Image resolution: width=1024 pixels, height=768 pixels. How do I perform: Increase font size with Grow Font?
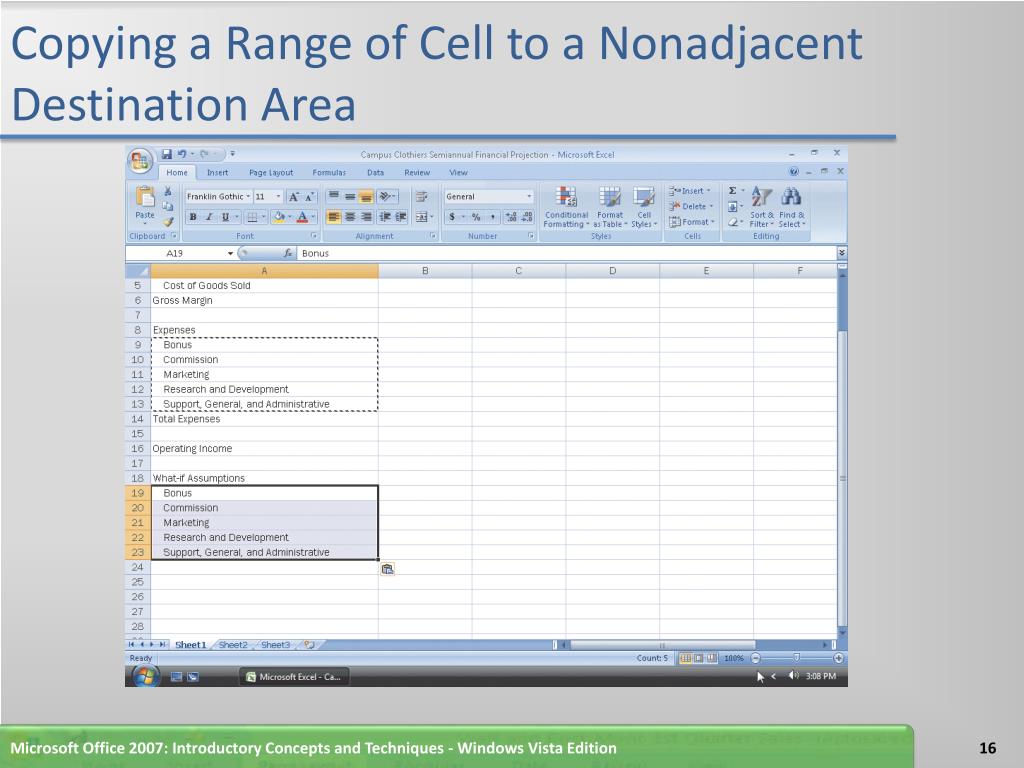coord(294,197)
